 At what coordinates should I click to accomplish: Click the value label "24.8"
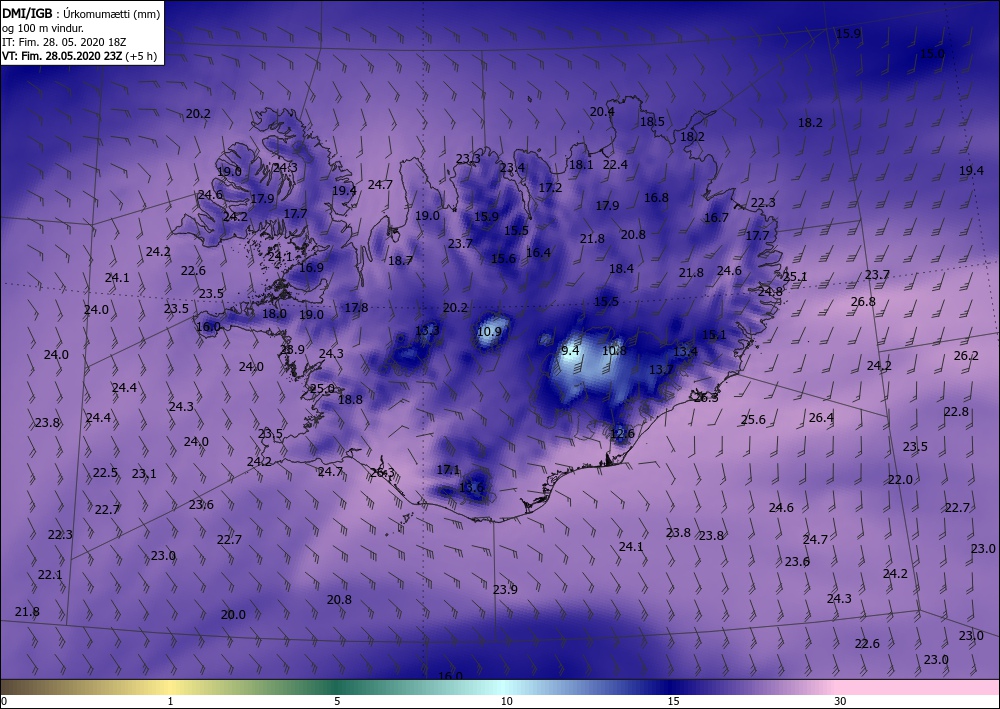770,292
